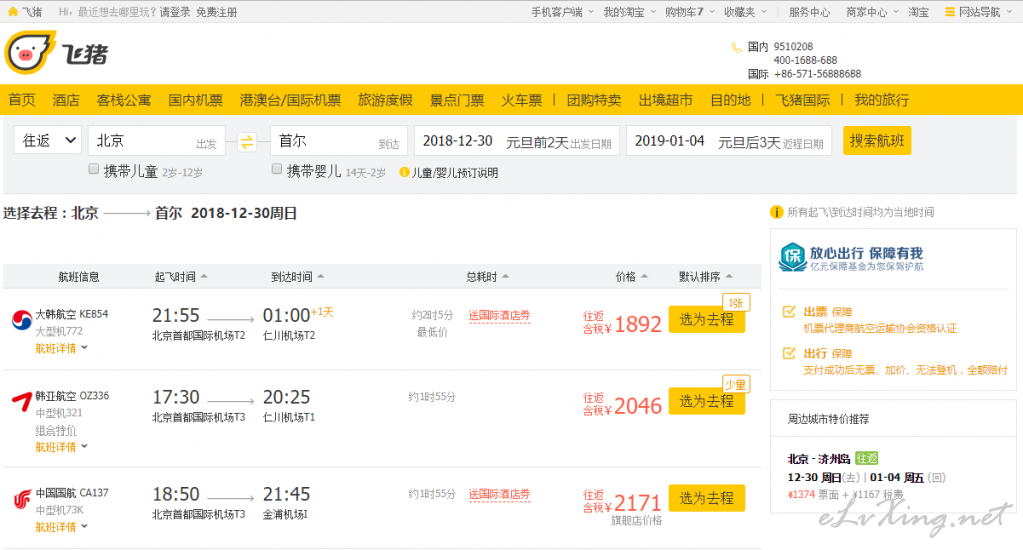Click checkmark icon beside 出行 保障
The height and width of the screenshot is (550, 1023).
(789, 353)
